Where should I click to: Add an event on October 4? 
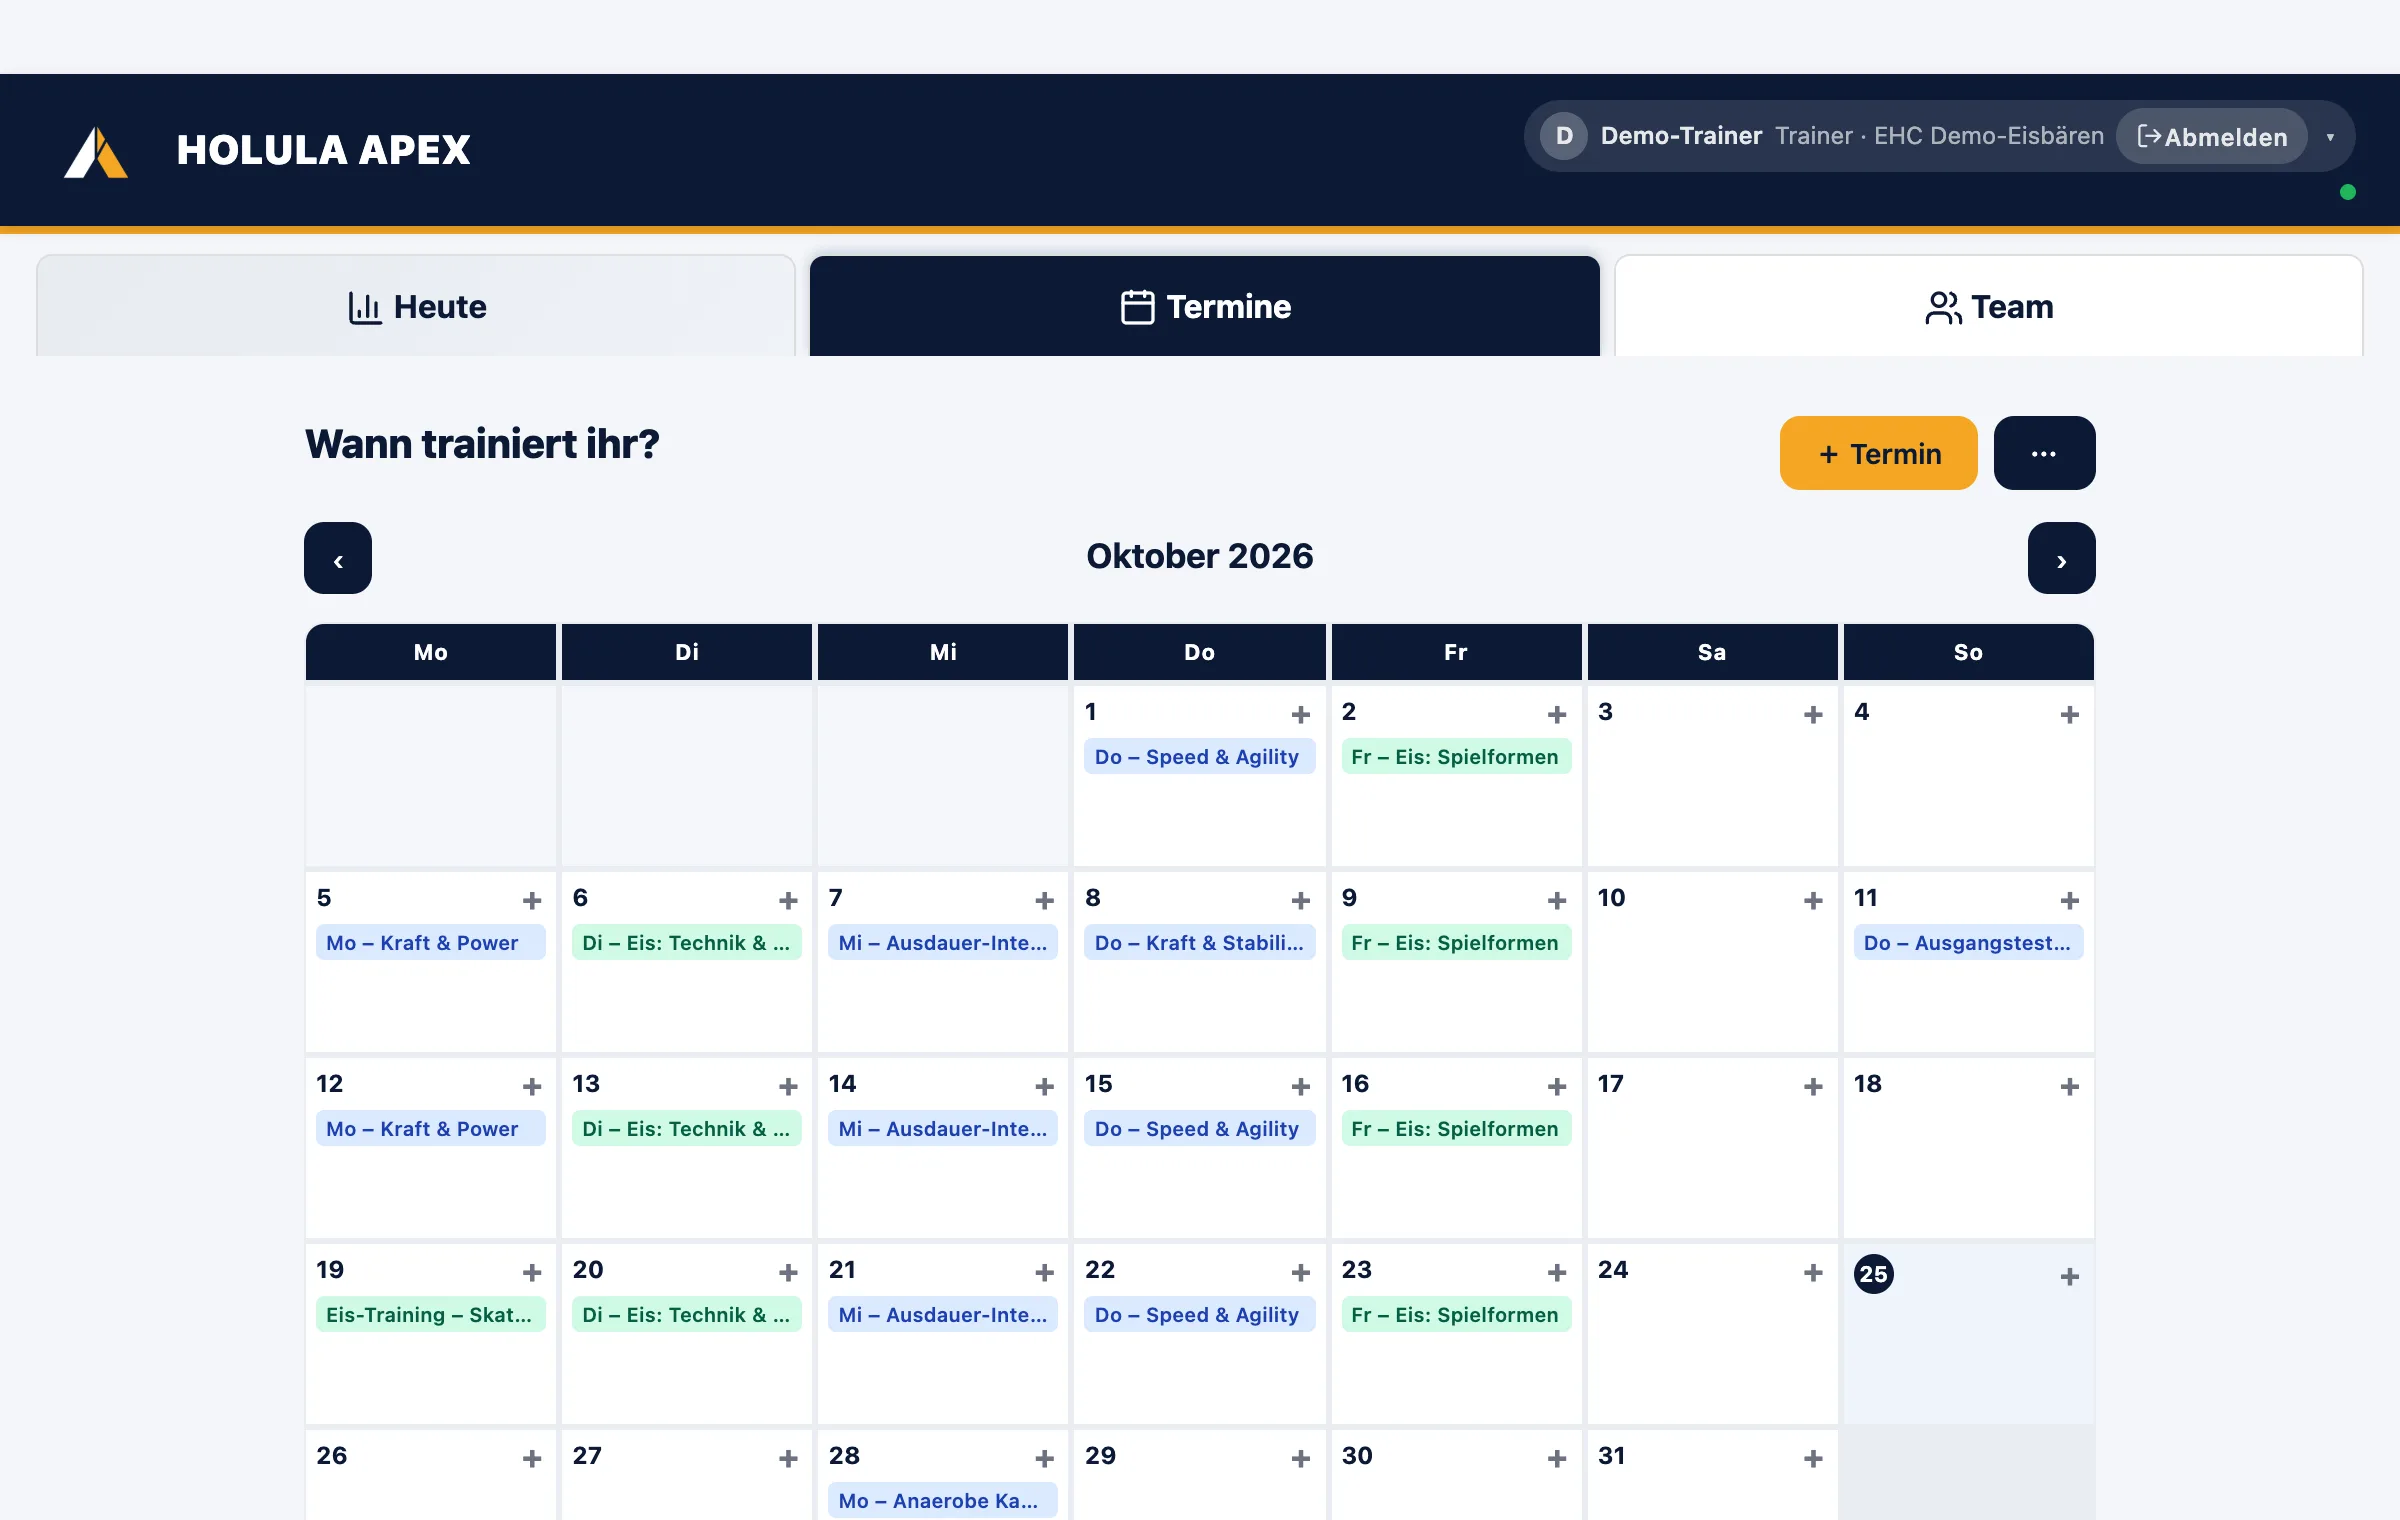pyautogui.click(x=2069, y=714)
